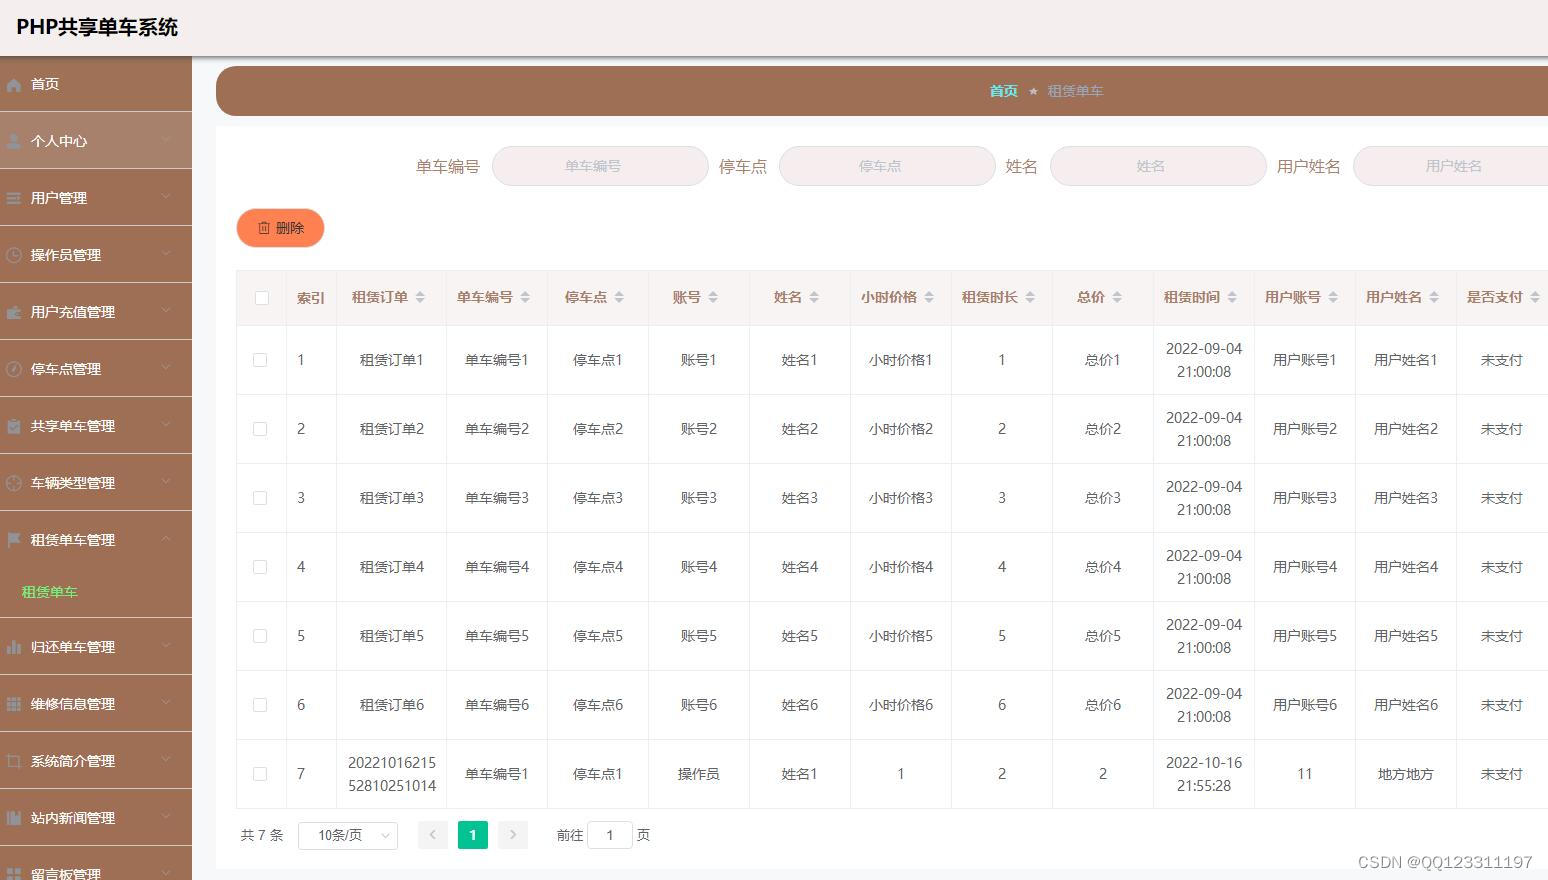The image size is (1548, 880).
Task: Expand the 个人中心 menu chevron
Action: (x=167, y=141)
